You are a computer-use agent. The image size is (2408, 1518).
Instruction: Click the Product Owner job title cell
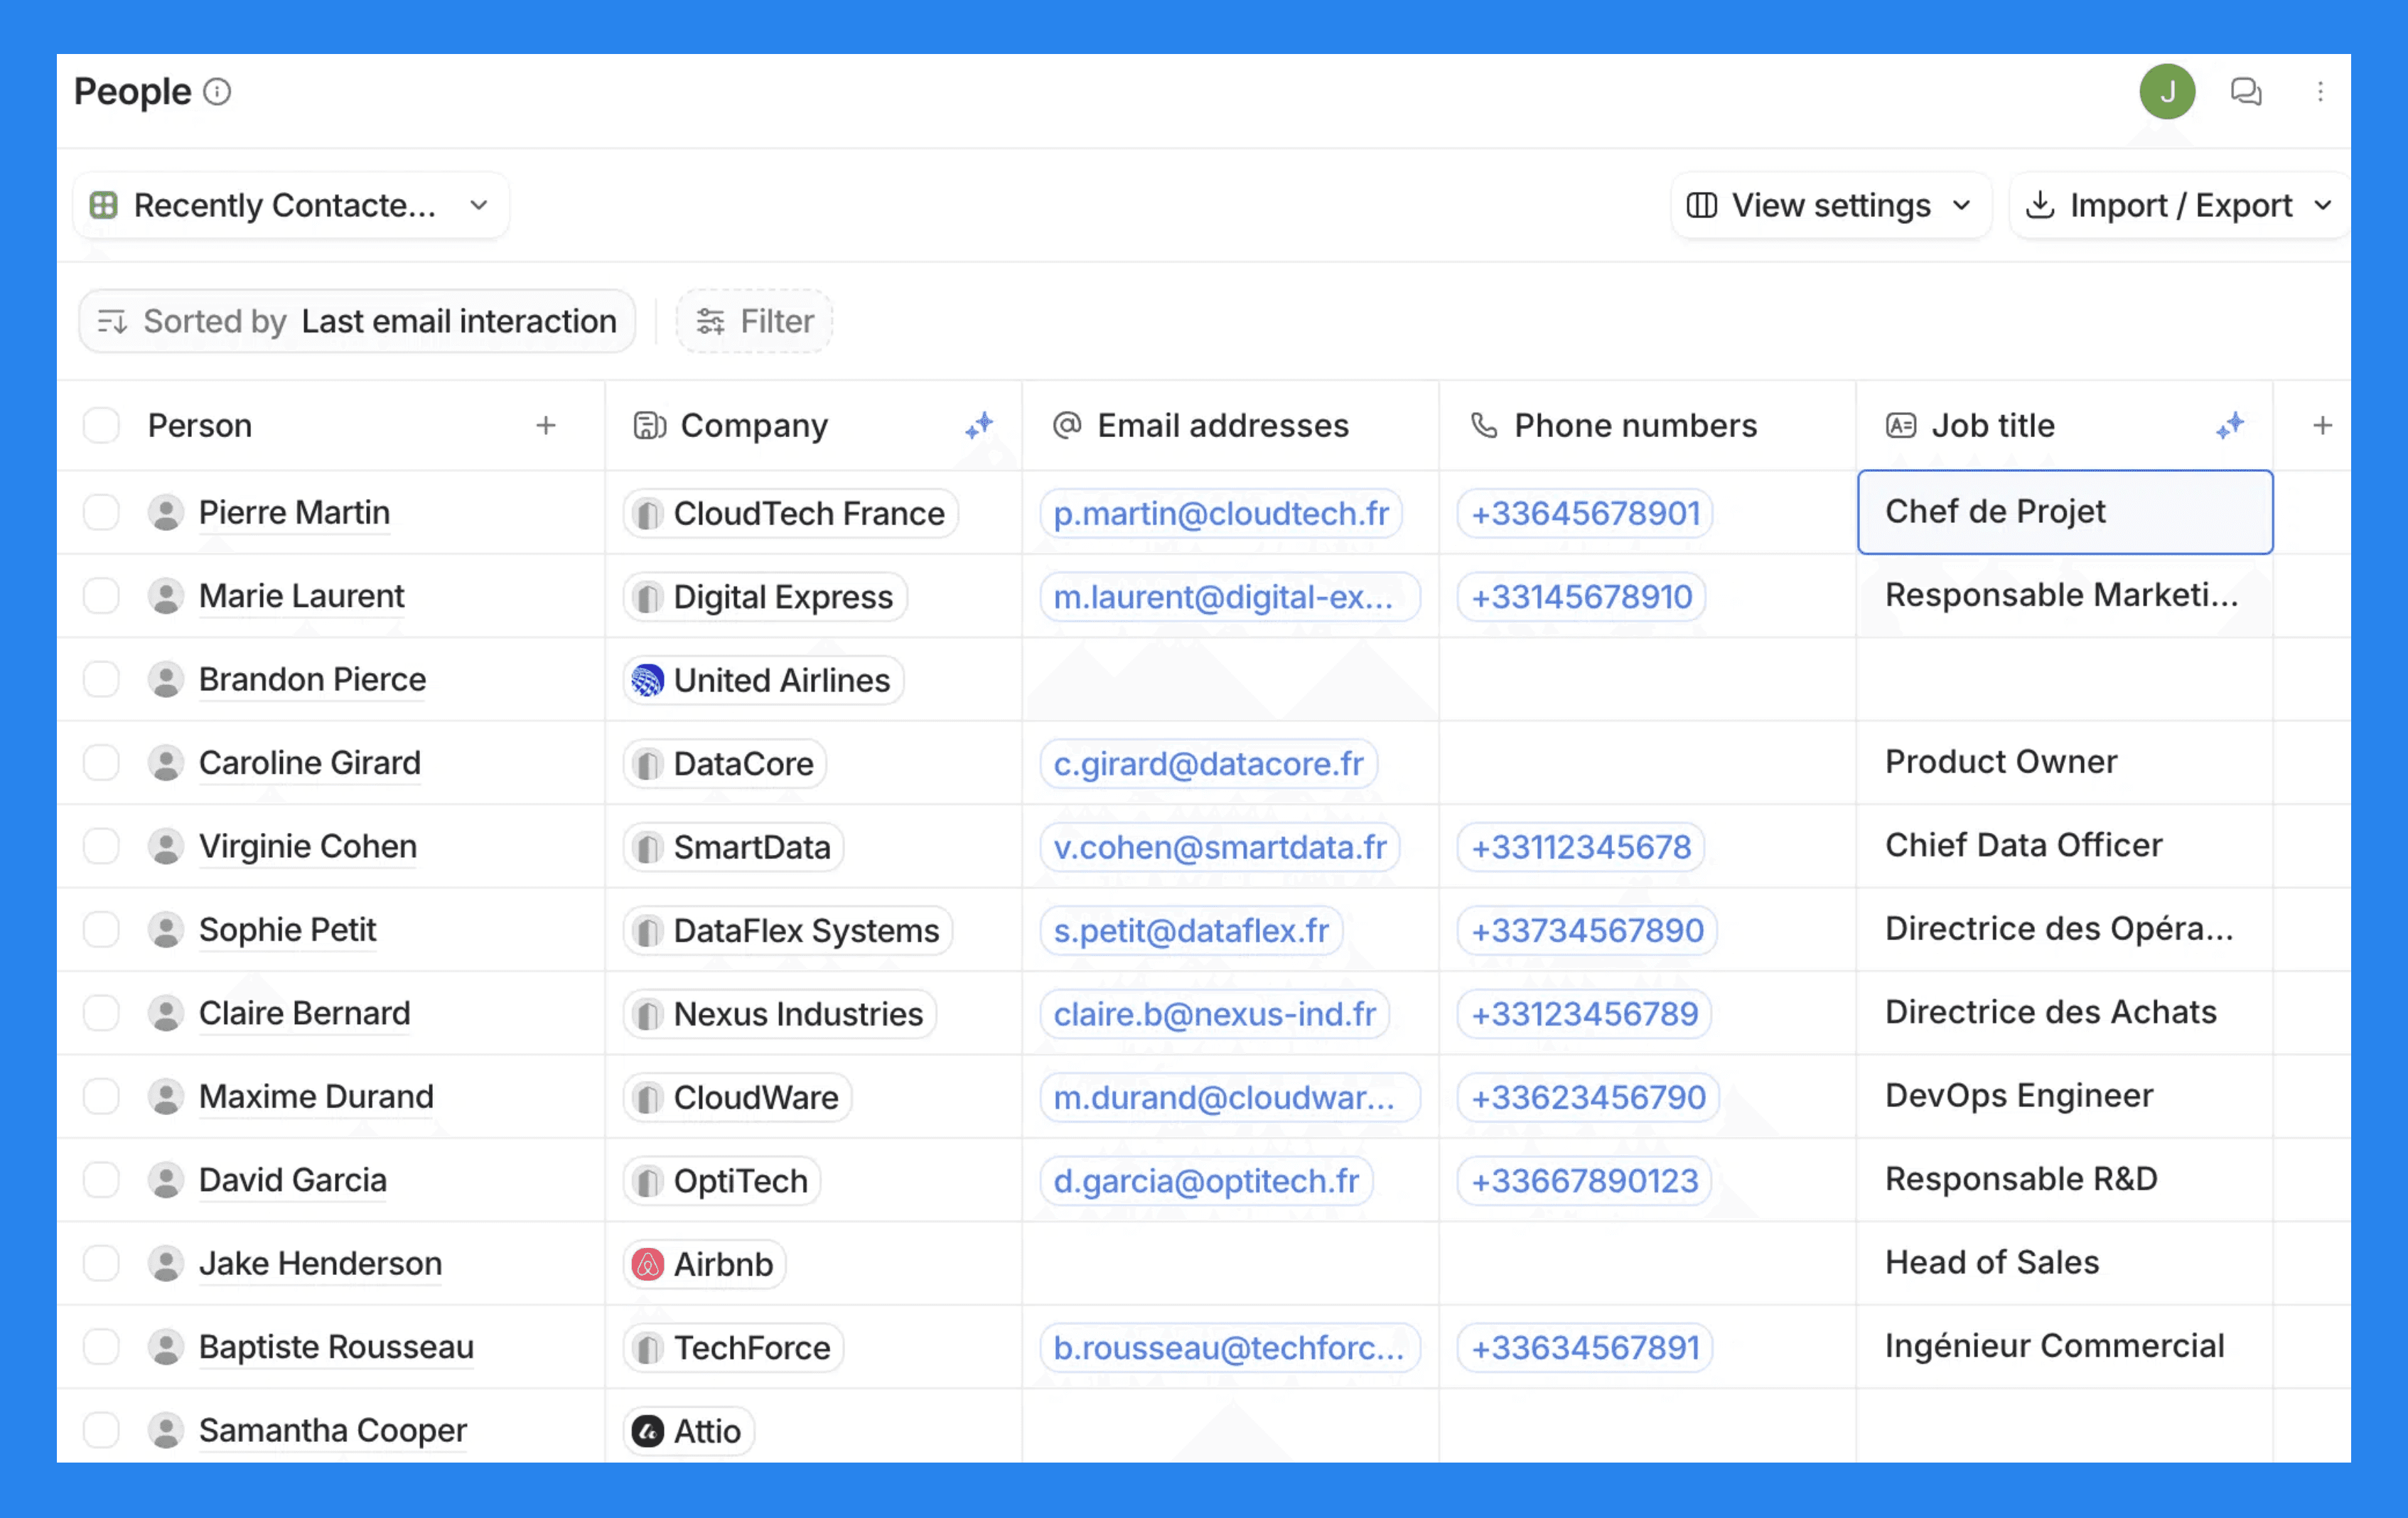[x=2064, y=763]
